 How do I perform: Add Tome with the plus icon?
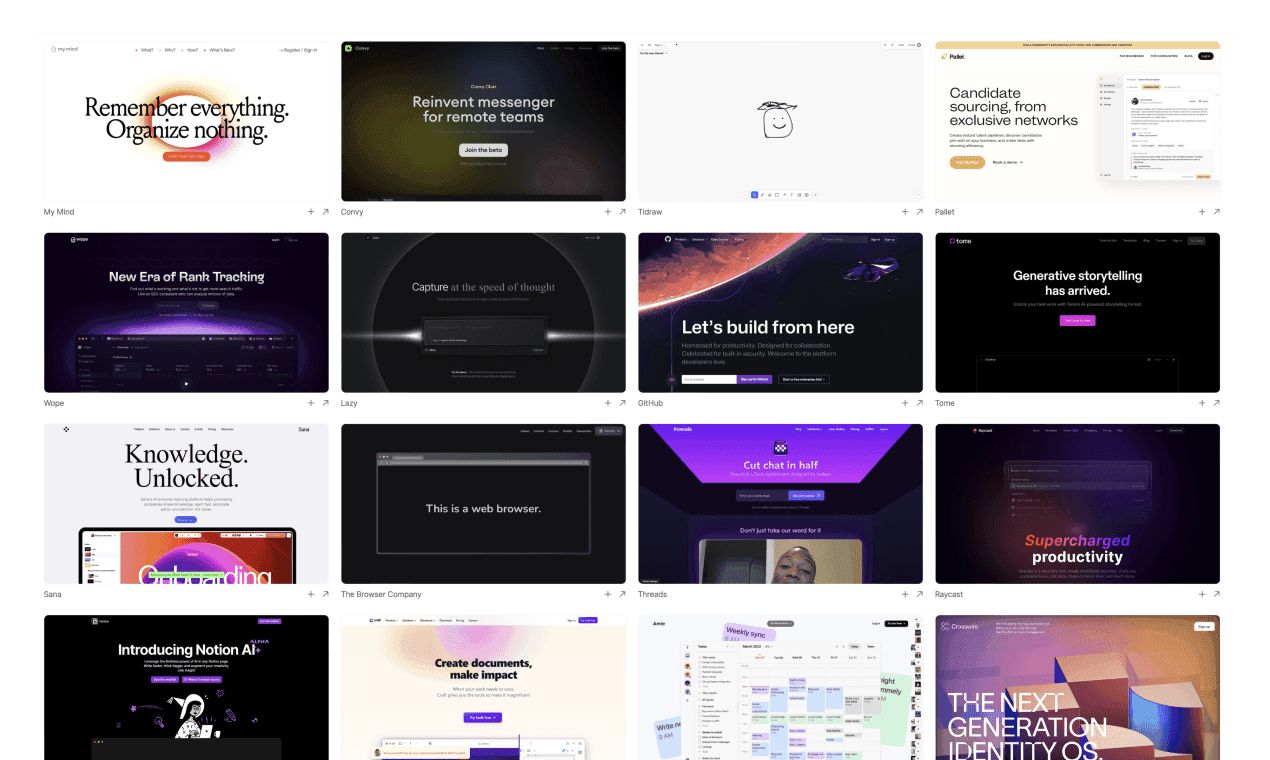pyautogui.click(x=1202, y=403)
